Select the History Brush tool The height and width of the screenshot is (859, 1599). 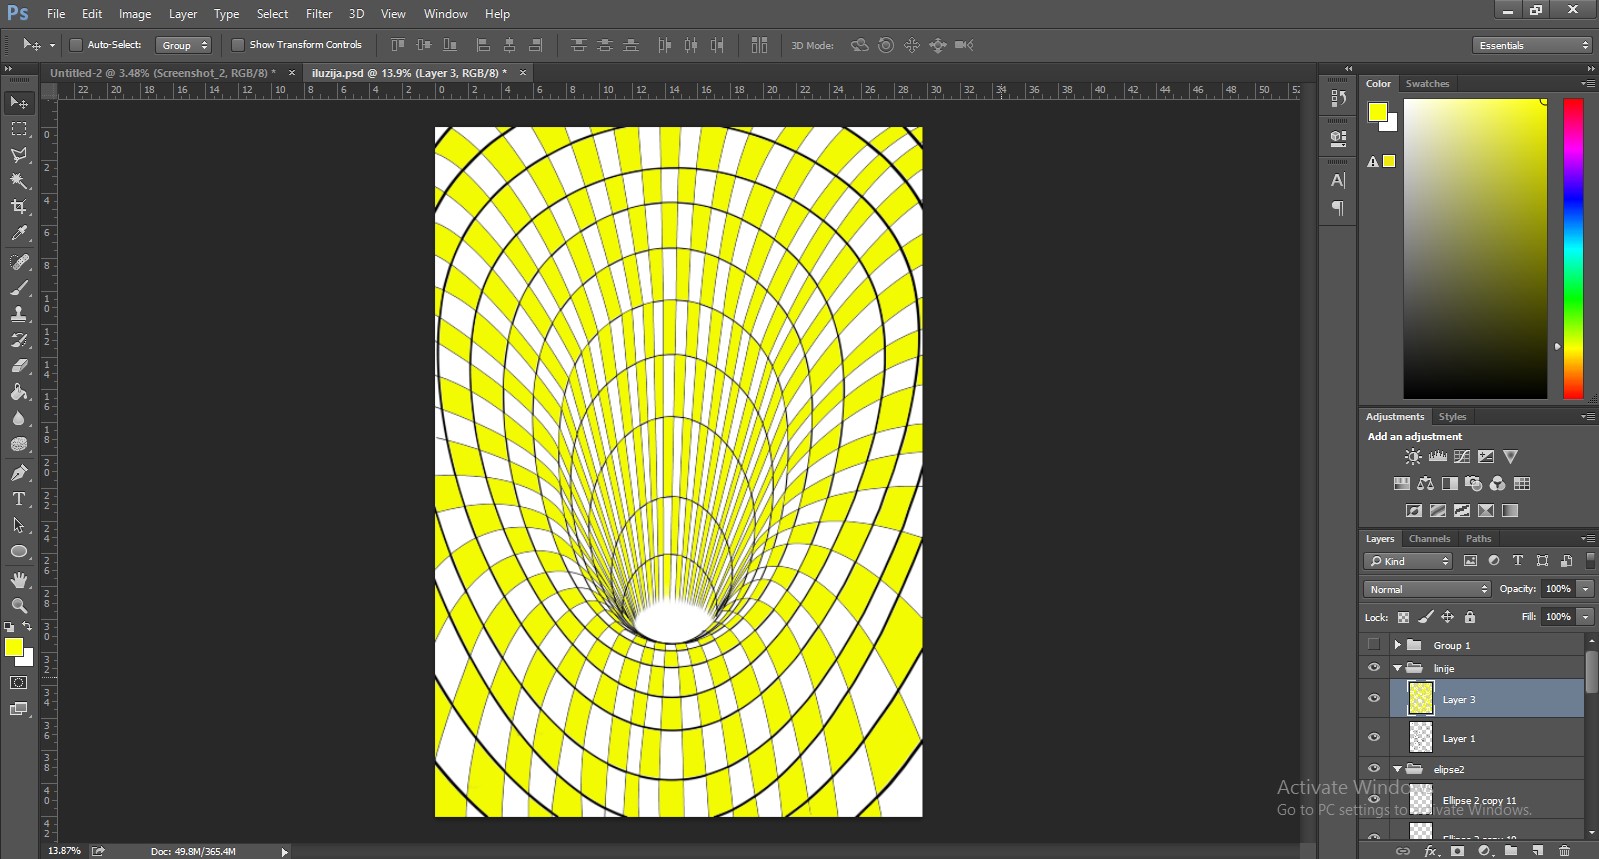pos(19,340)
